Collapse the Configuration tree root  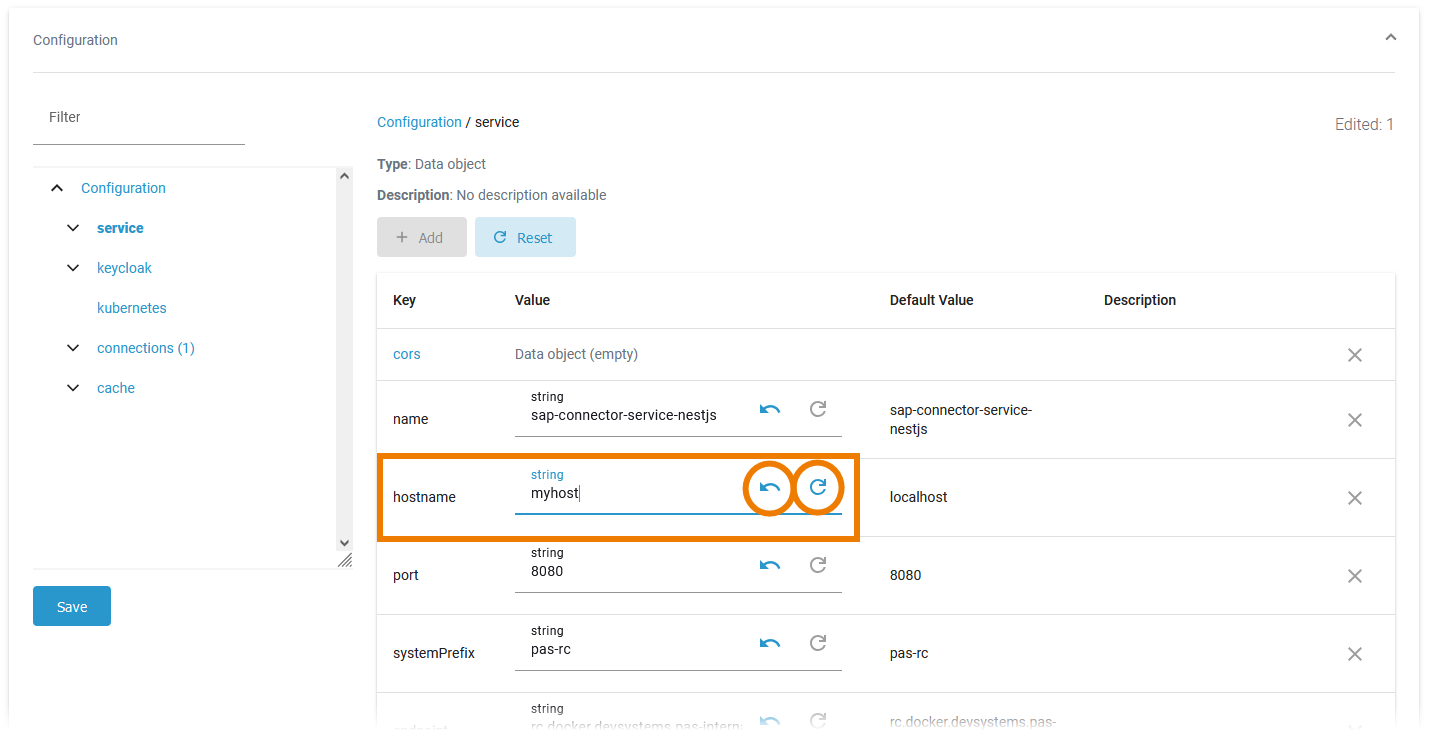(58, 188)
